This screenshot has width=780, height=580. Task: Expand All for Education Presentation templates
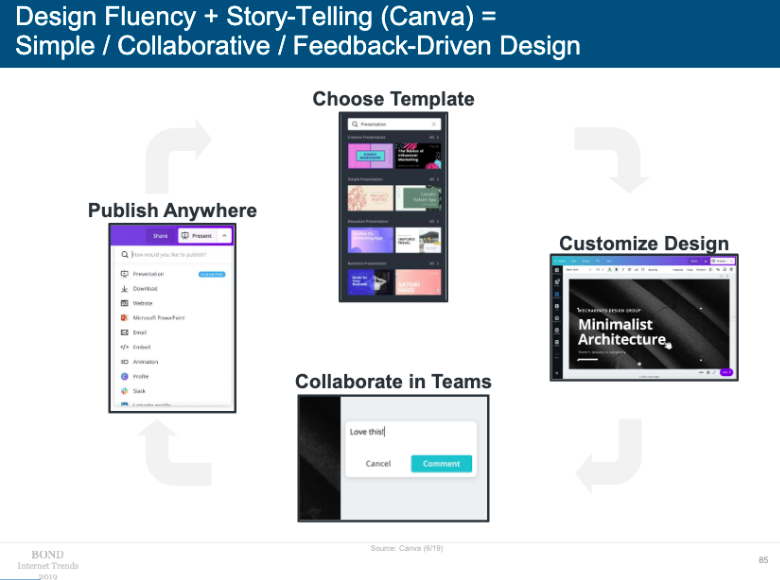pyautogui.click(x=434, y=221)
